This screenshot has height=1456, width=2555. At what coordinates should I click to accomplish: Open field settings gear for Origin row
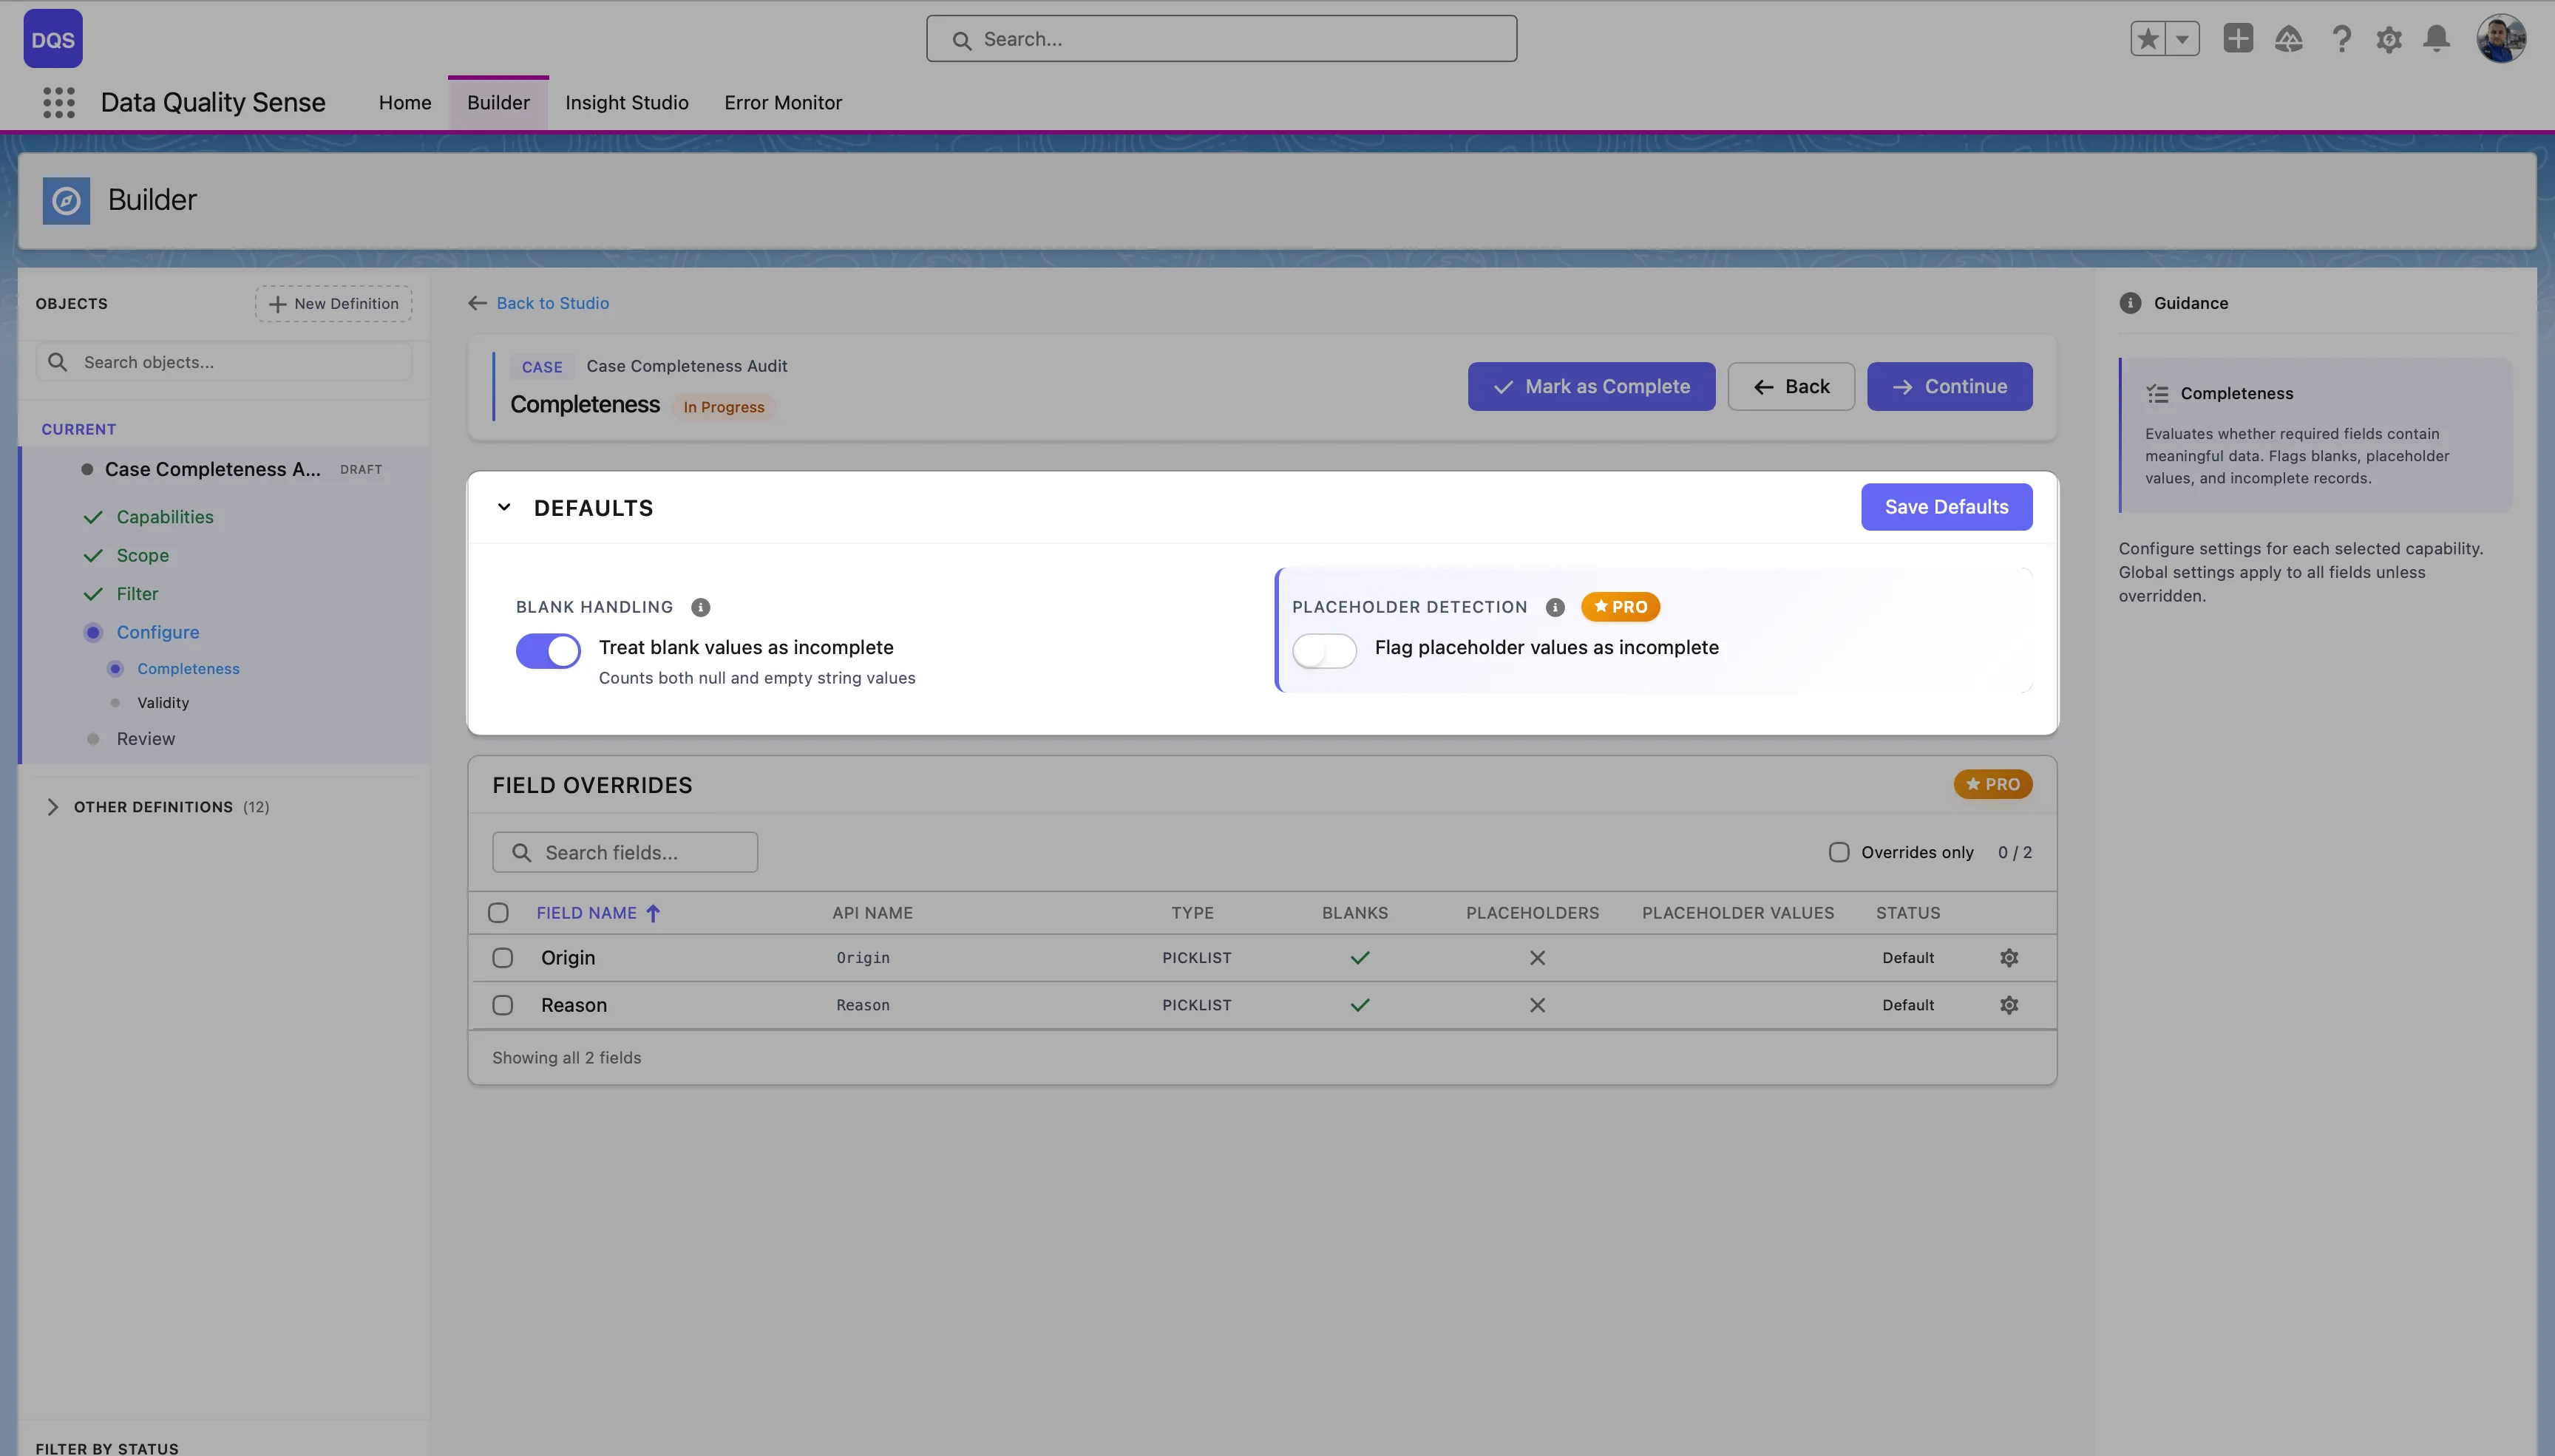[2009, 957]
